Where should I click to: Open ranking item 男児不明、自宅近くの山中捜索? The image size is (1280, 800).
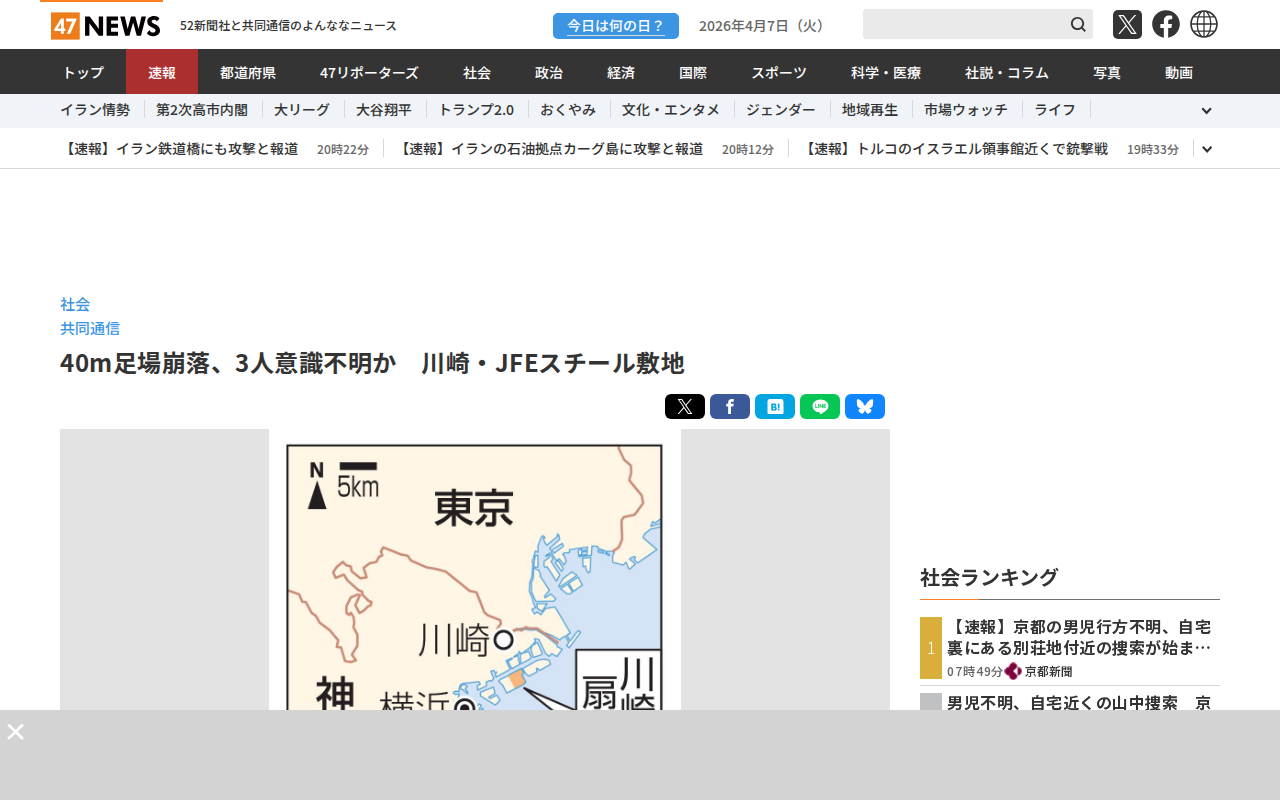[1079, 702]
